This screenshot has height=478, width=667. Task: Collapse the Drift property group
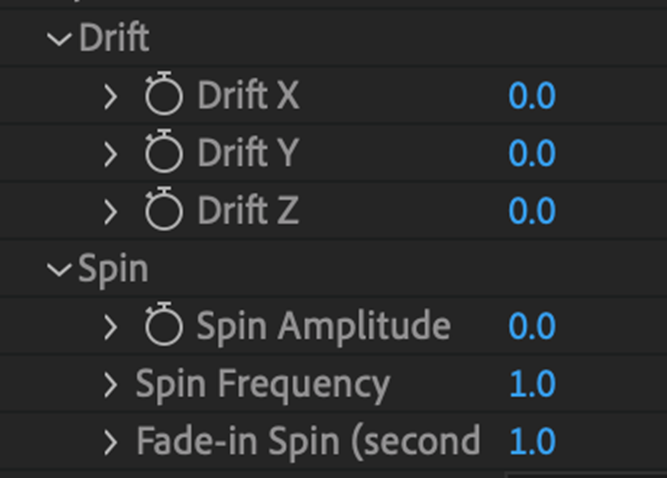(61, 40)
